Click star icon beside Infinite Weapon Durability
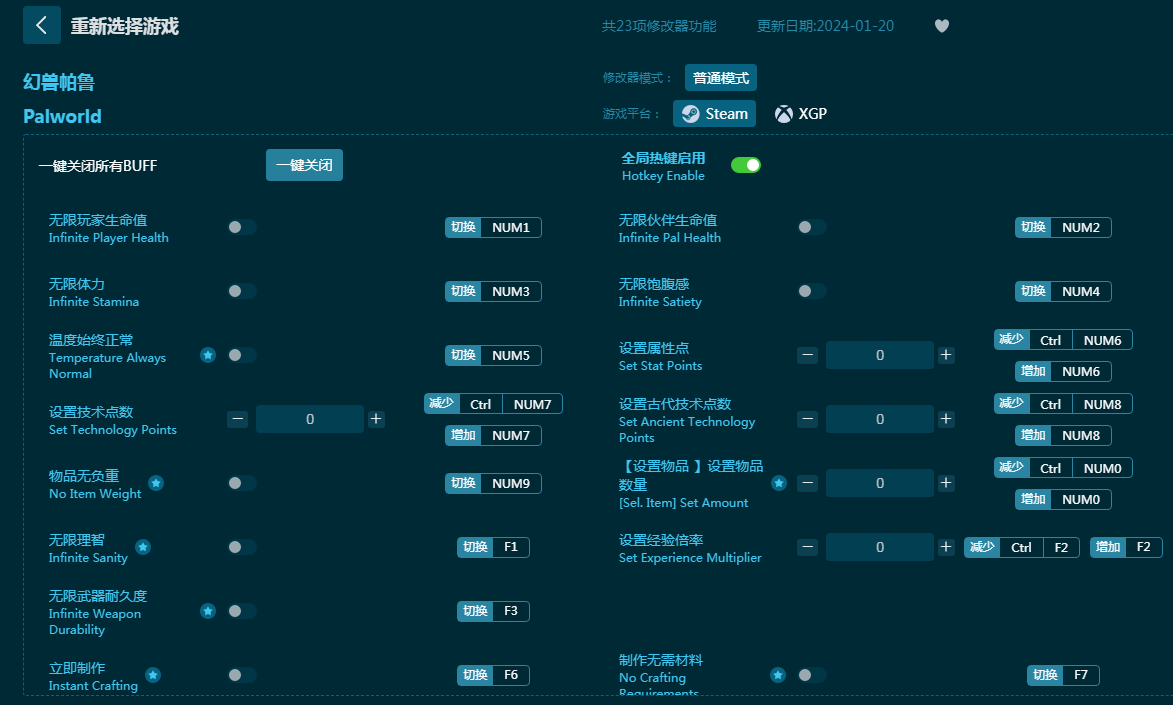 click(208, 611)
